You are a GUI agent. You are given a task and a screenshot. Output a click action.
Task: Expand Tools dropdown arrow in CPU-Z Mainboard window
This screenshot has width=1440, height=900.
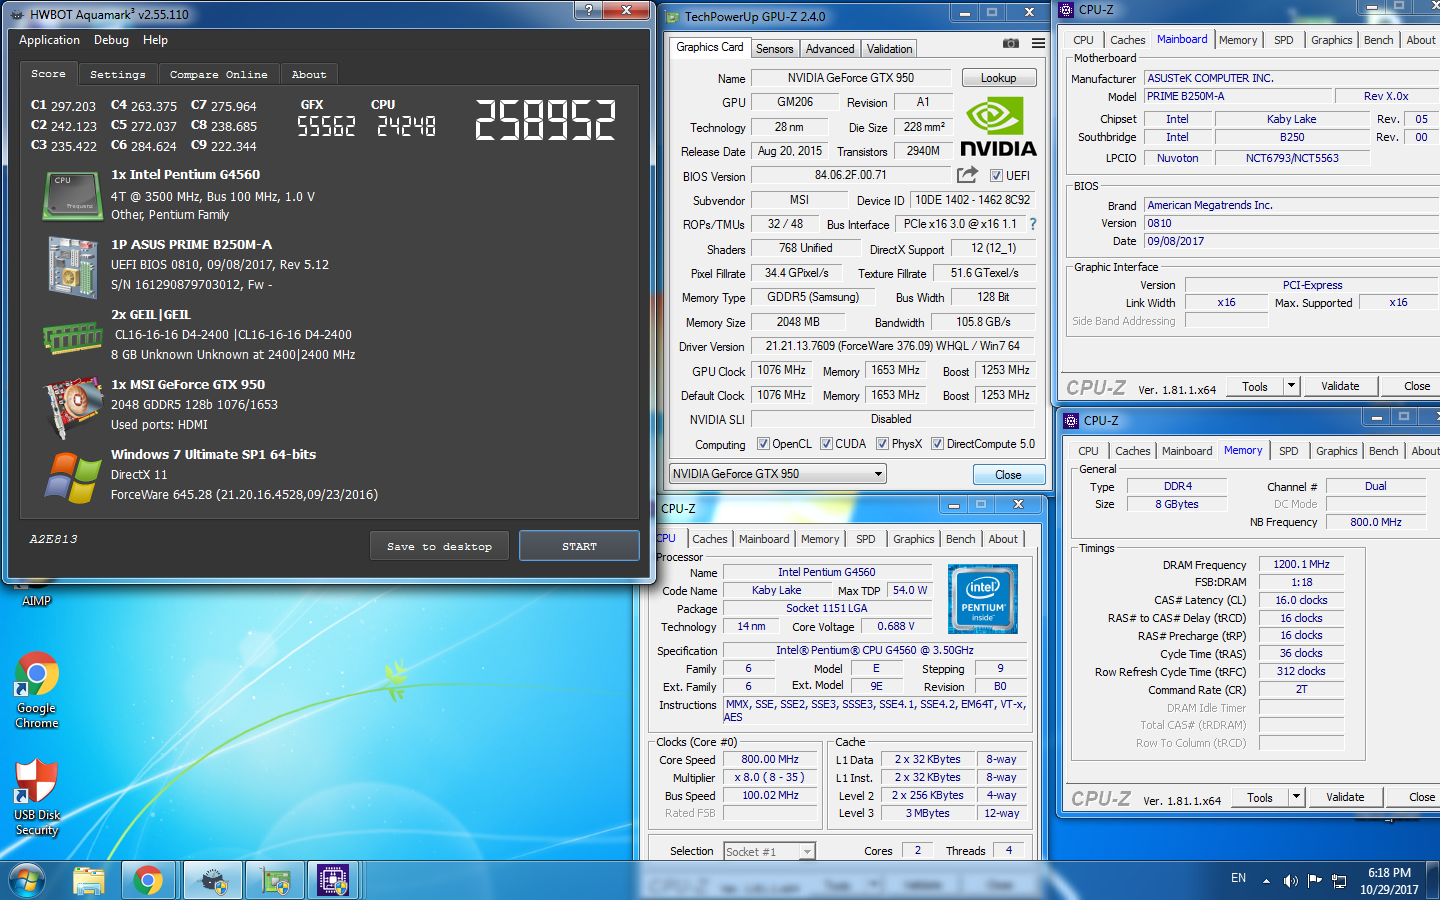(x=1290, y=386)
